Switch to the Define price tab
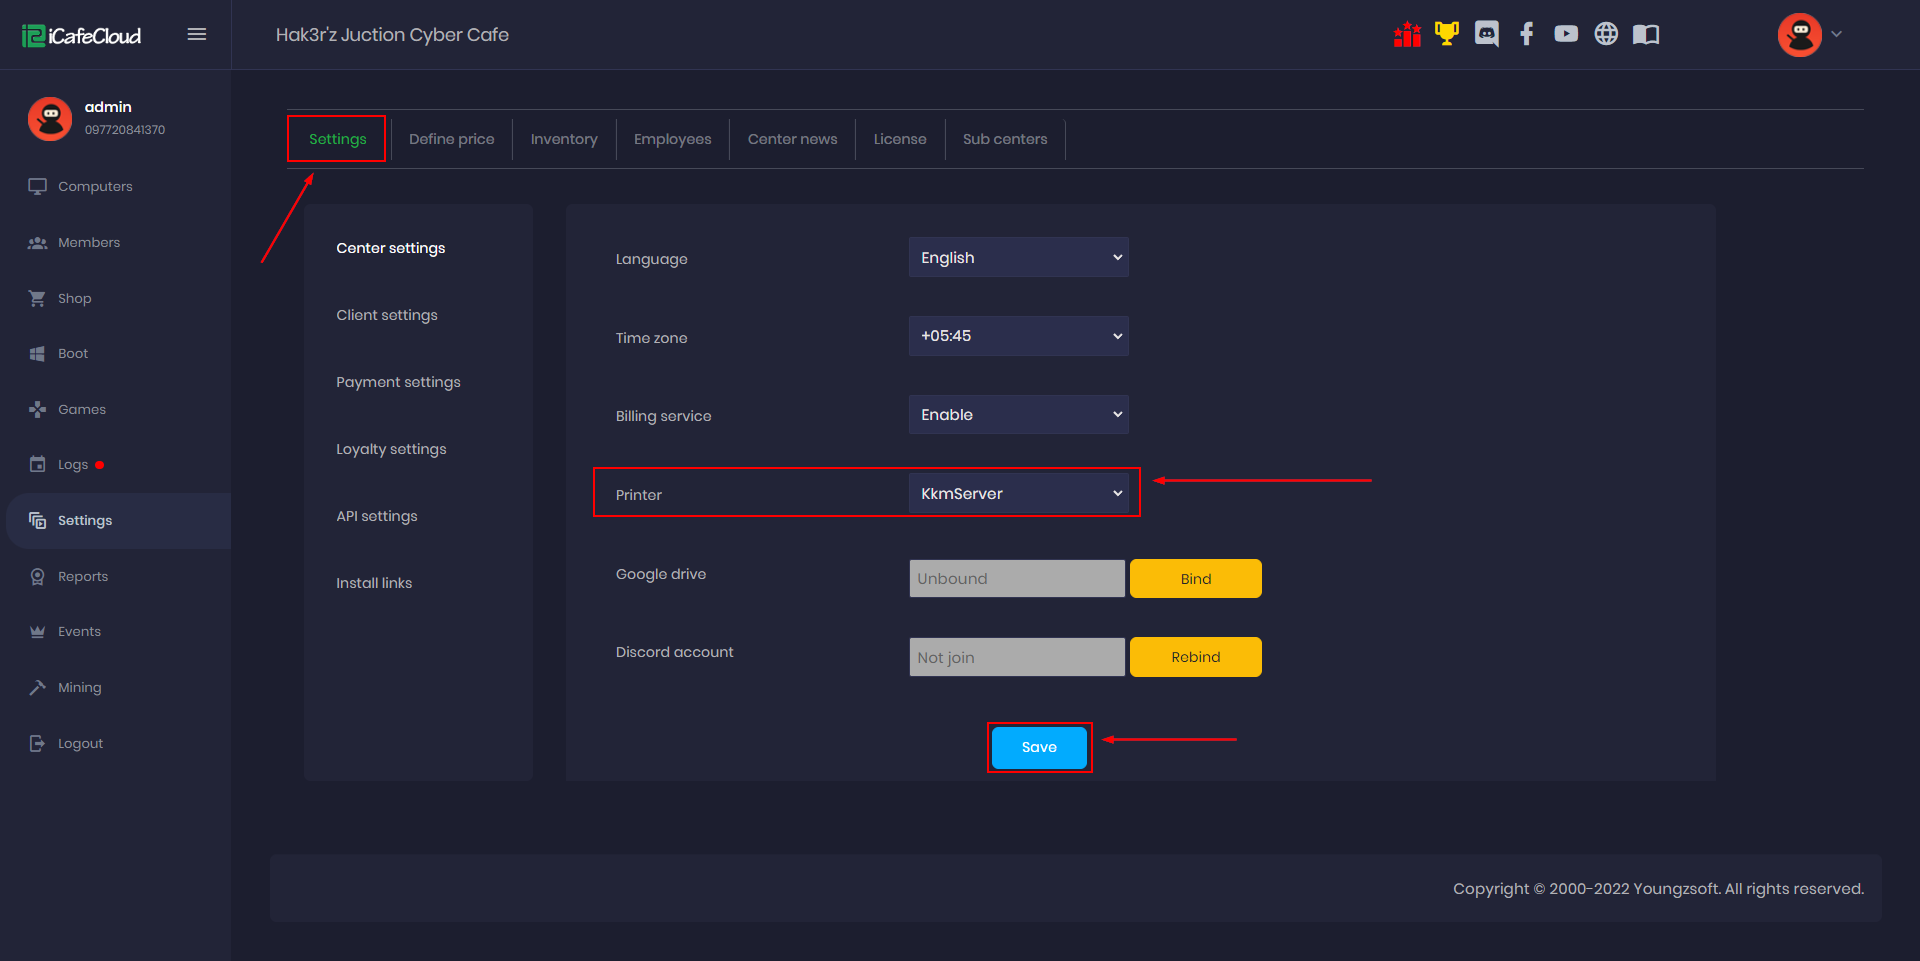 click(x=451, y=139)
